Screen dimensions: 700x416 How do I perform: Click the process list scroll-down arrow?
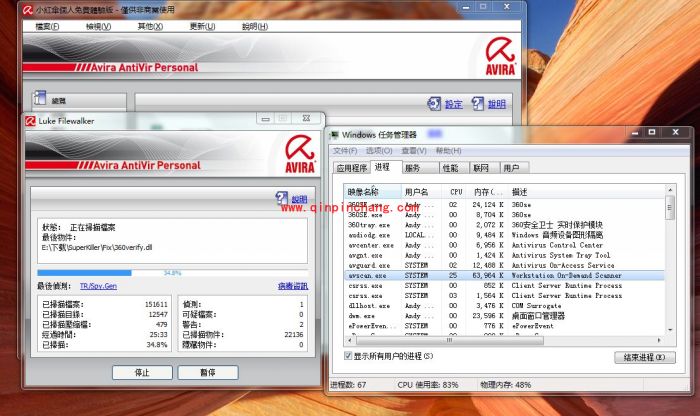click(x=670, y=330)
